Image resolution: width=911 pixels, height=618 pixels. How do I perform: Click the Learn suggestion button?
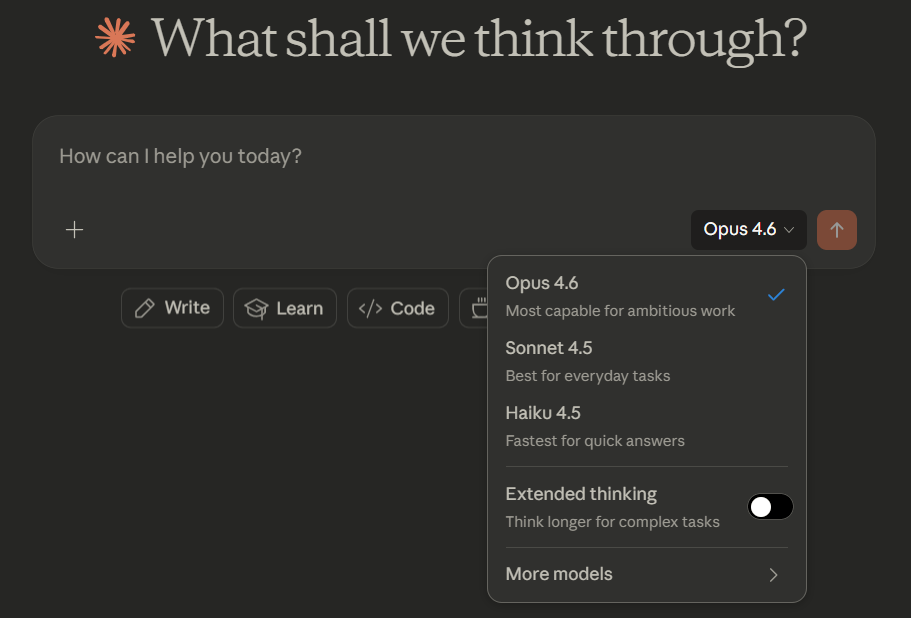pos(285,308)
